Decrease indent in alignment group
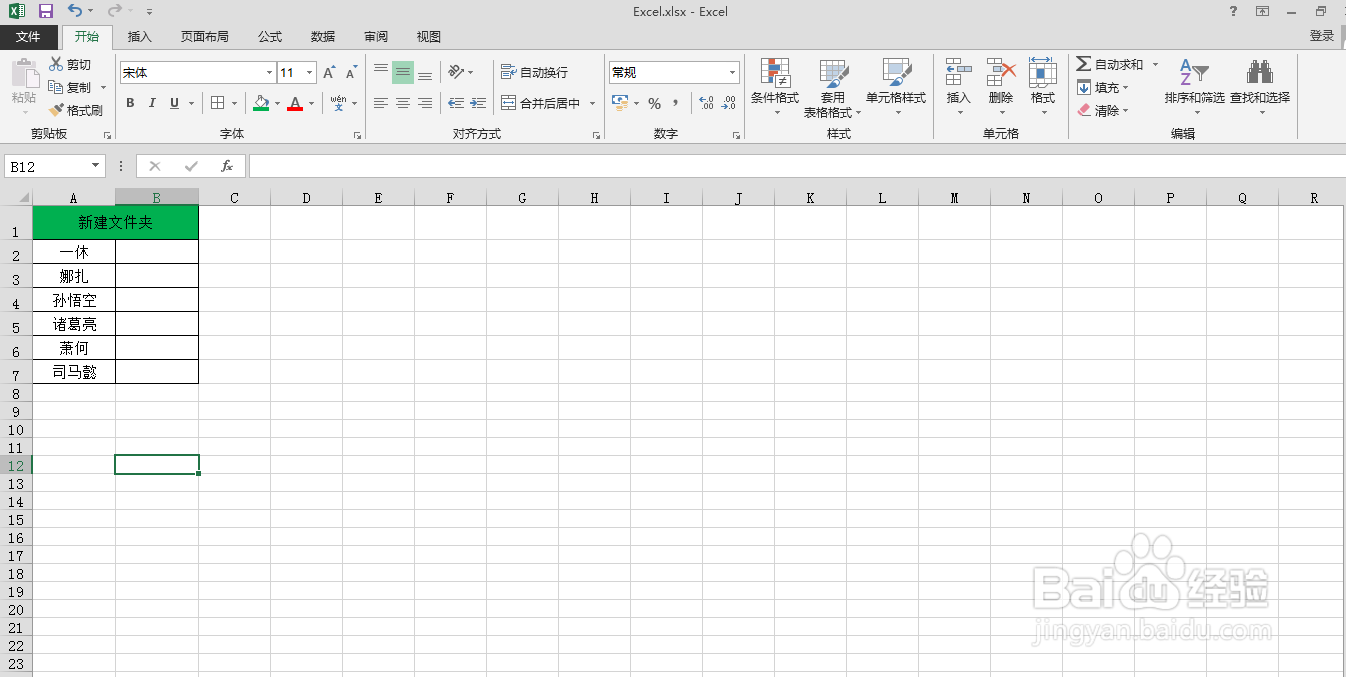Screen dimensions: 1346x677 (x=456, y=103)
